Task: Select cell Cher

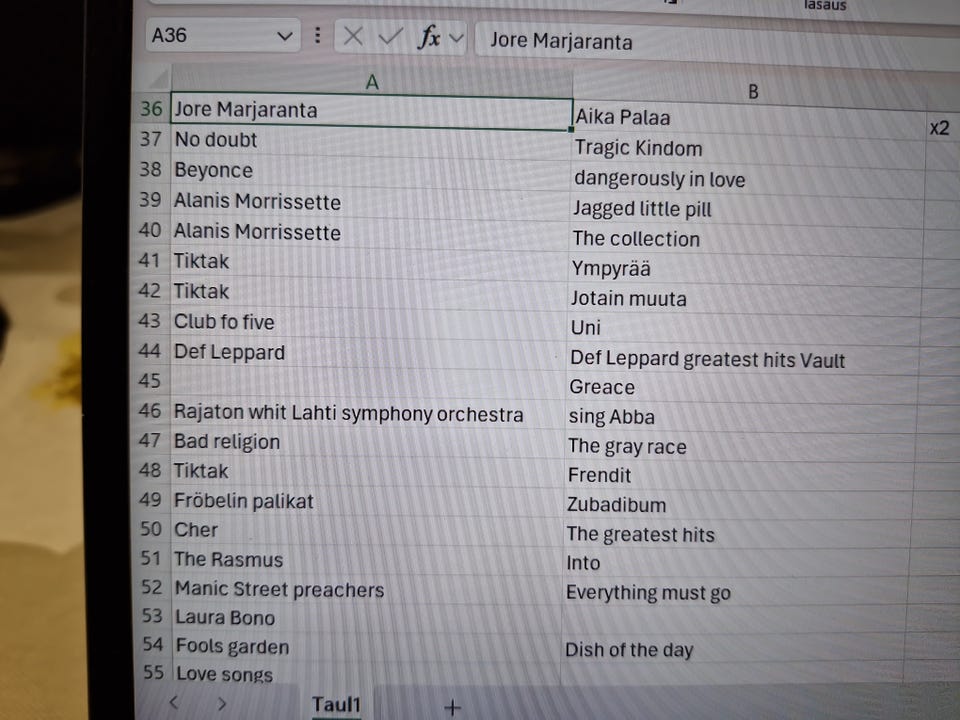Action: point(366,531)
